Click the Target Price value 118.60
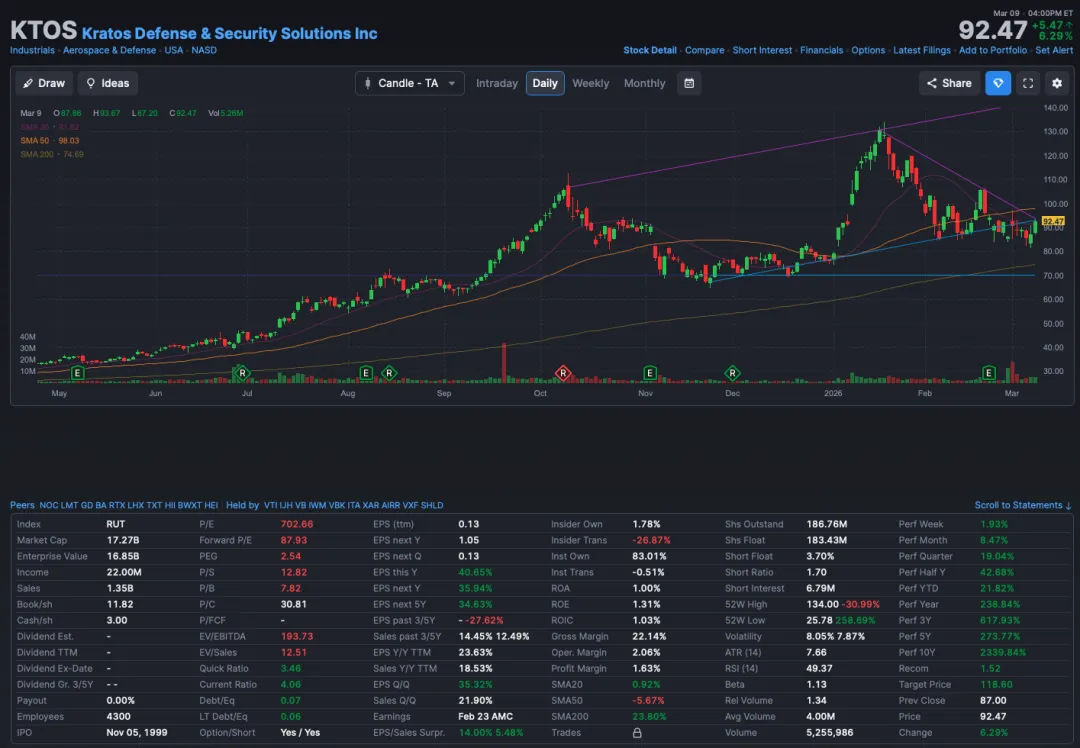 point(996,685)
